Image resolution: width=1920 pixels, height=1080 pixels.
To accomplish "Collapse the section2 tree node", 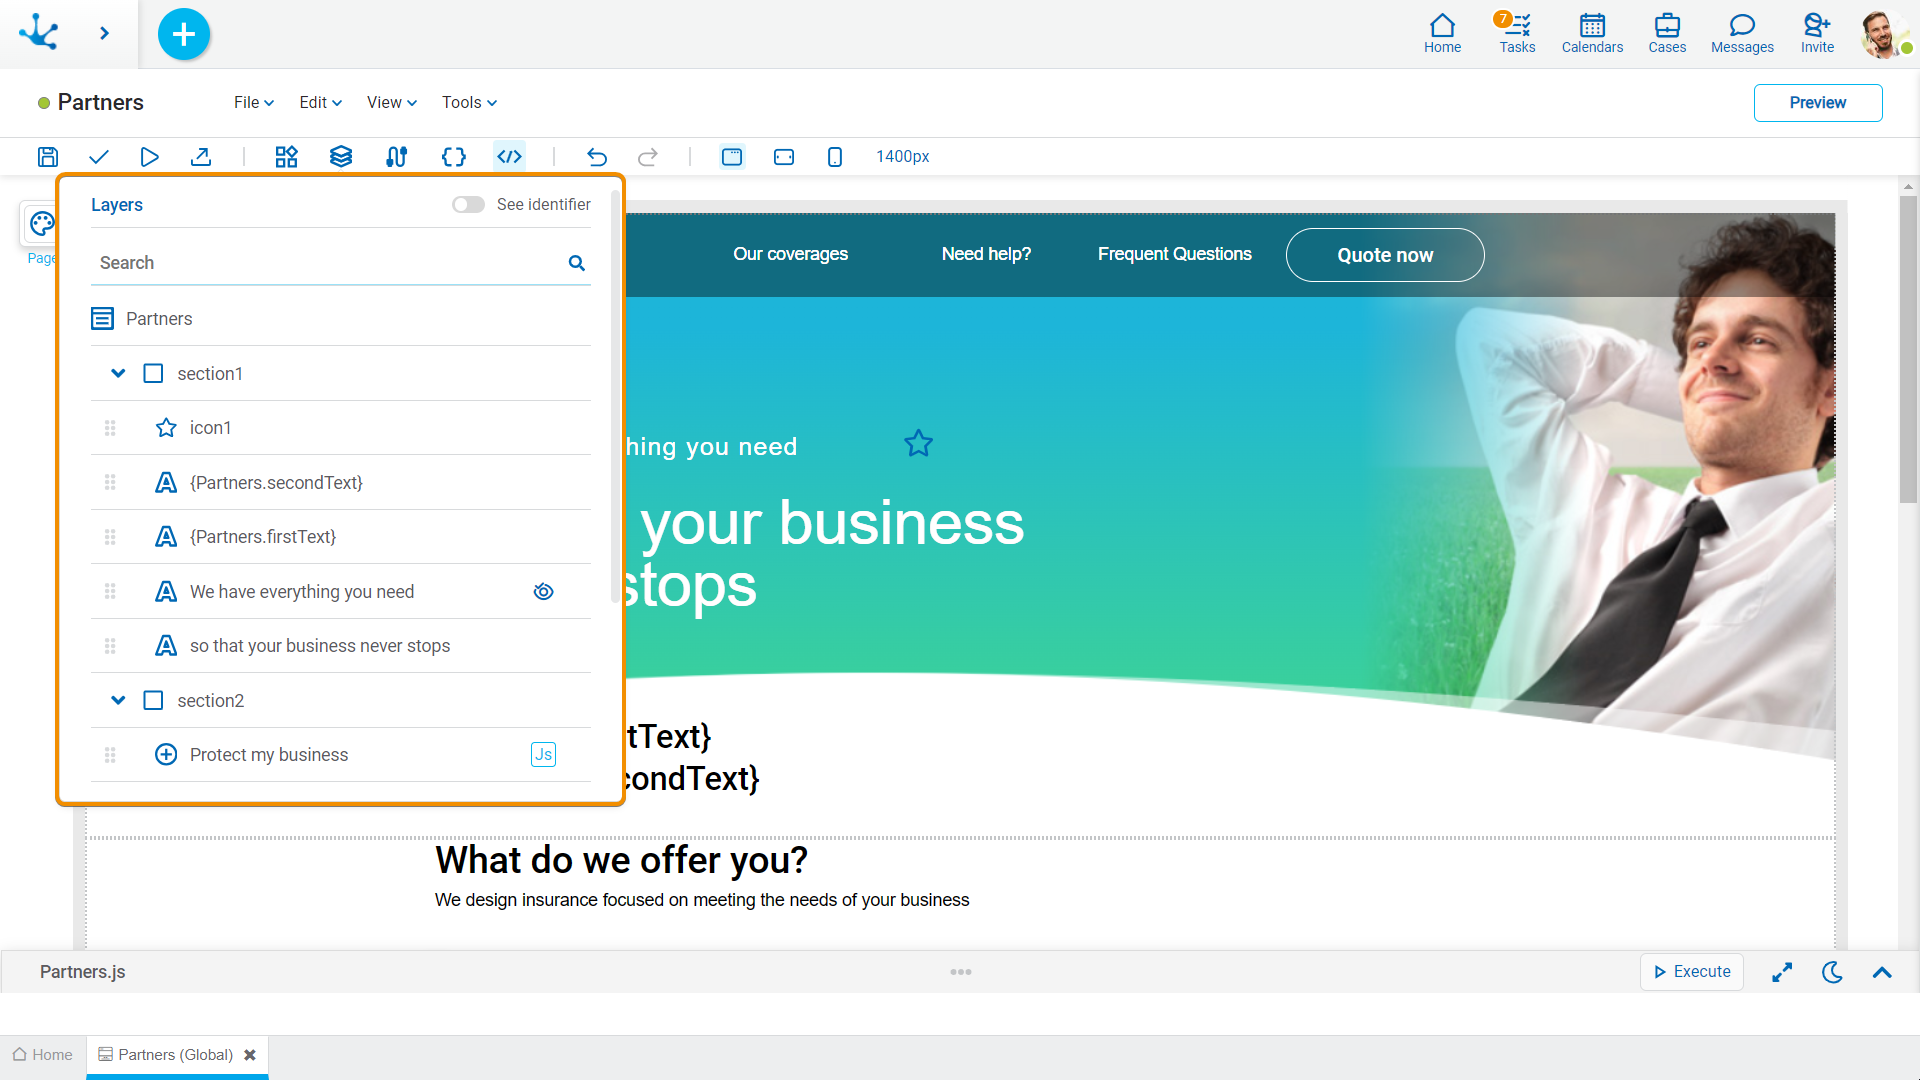I will [118, 701].
